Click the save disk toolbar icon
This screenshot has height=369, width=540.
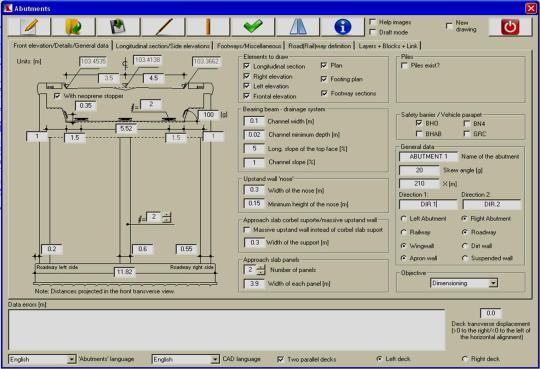point(118,27)
